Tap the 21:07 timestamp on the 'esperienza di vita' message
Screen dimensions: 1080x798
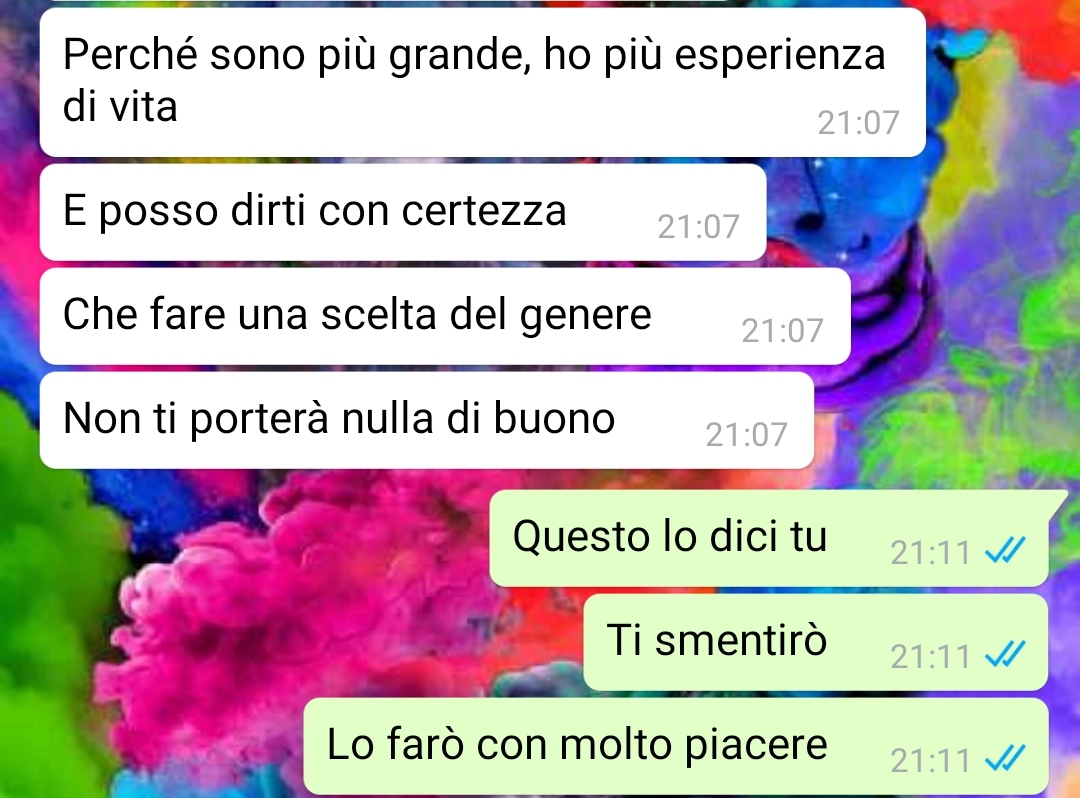tap(858, 123)
